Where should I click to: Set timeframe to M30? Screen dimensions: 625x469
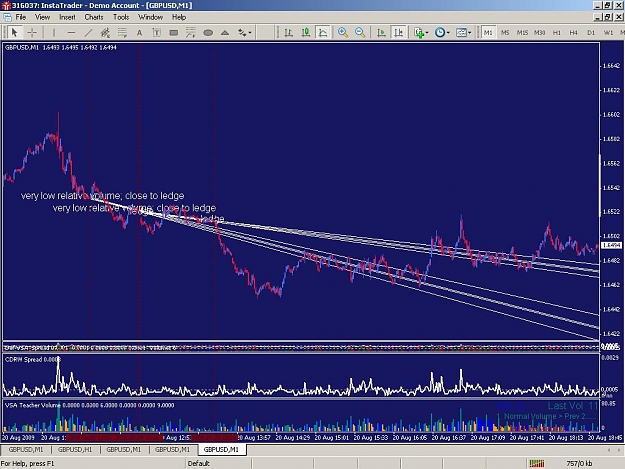[x=539, y=32]
